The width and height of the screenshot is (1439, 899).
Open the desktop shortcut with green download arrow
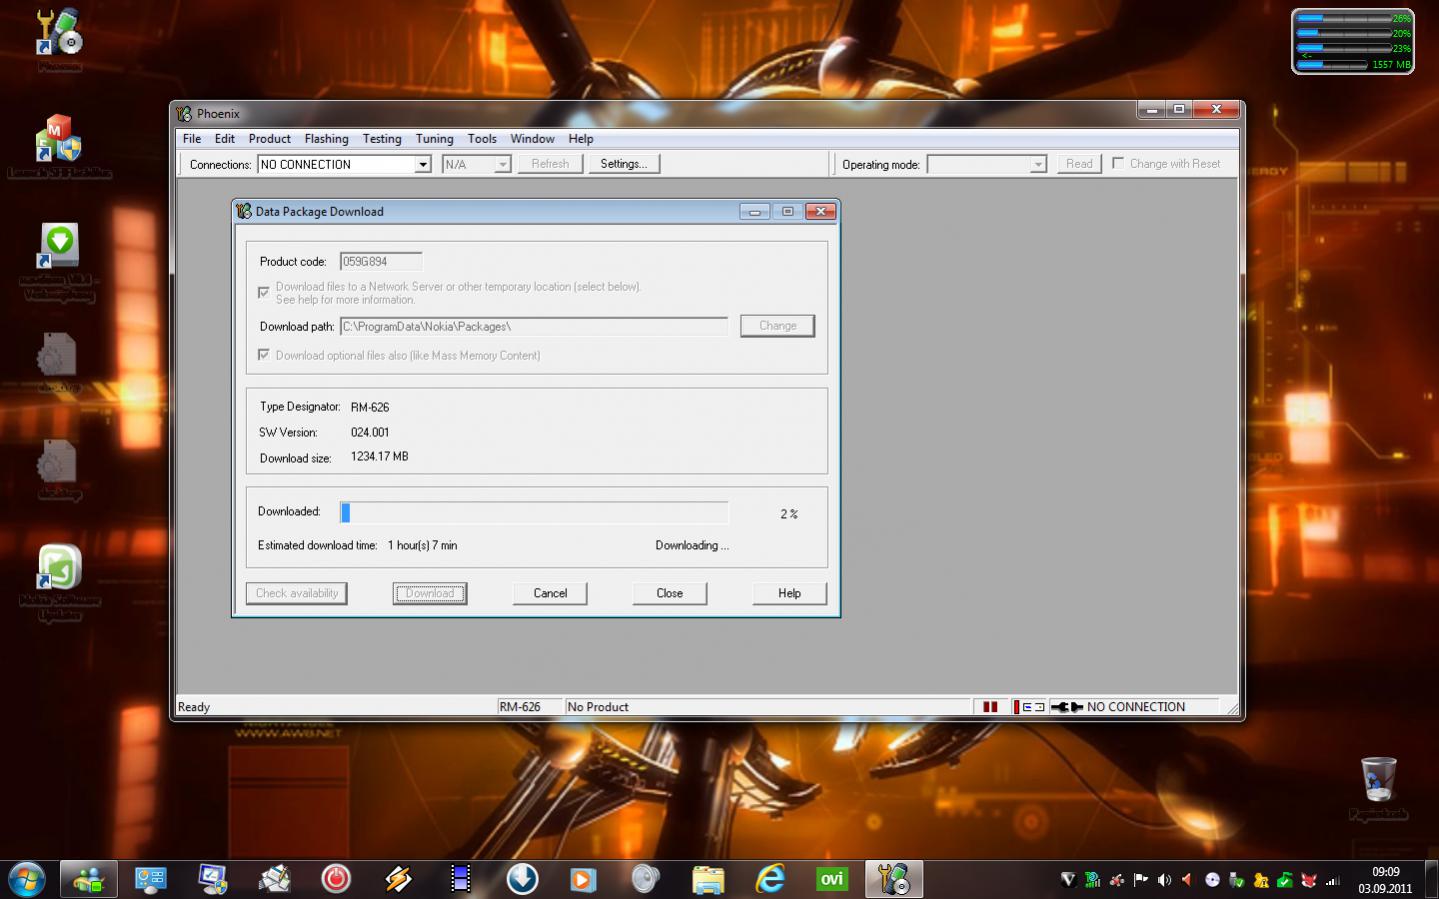(x=59, y=262)
